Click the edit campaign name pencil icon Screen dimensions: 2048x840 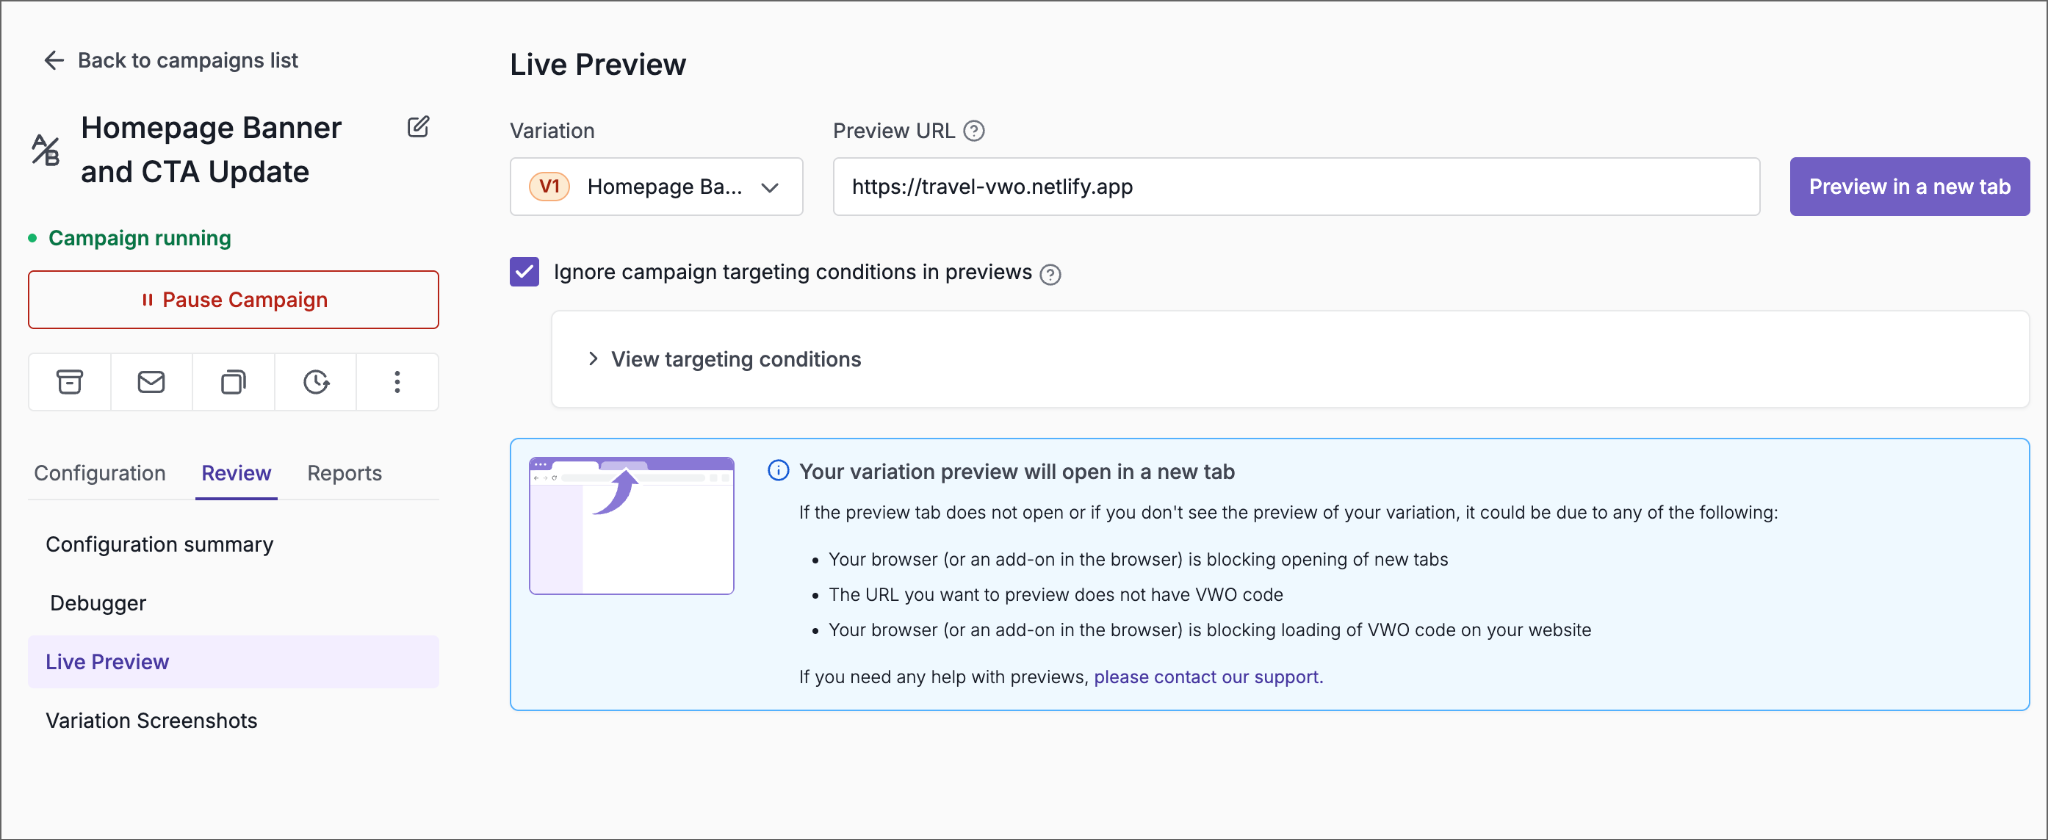(418, 127)
